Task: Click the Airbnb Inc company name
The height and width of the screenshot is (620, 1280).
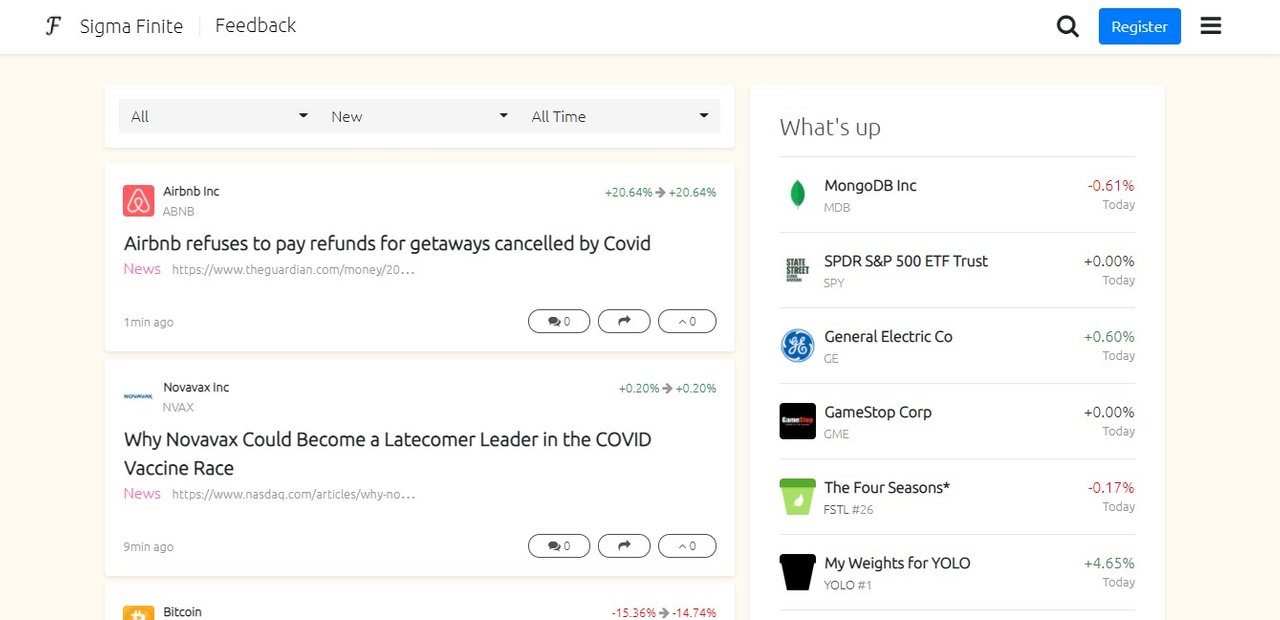Action: [191, 191]
